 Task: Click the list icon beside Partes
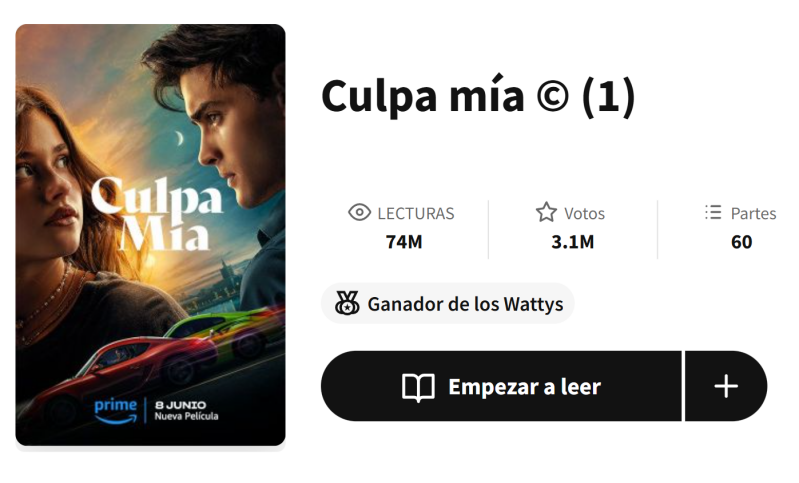point(713,212)
